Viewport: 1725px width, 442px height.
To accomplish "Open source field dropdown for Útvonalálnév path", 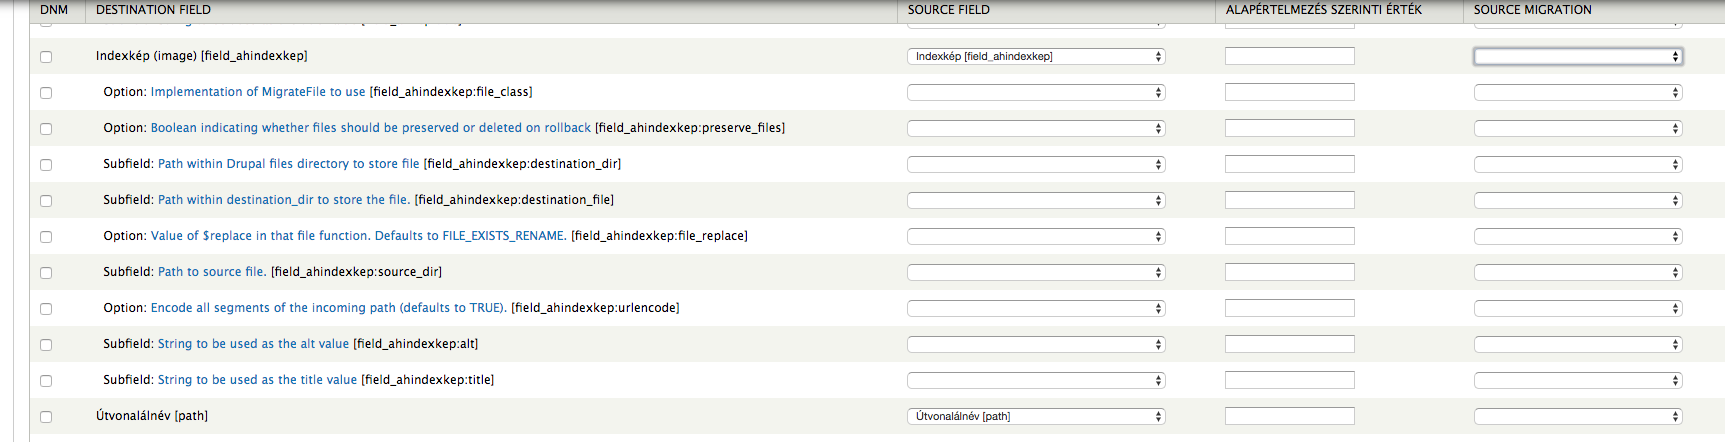I will coord(1036,416).
